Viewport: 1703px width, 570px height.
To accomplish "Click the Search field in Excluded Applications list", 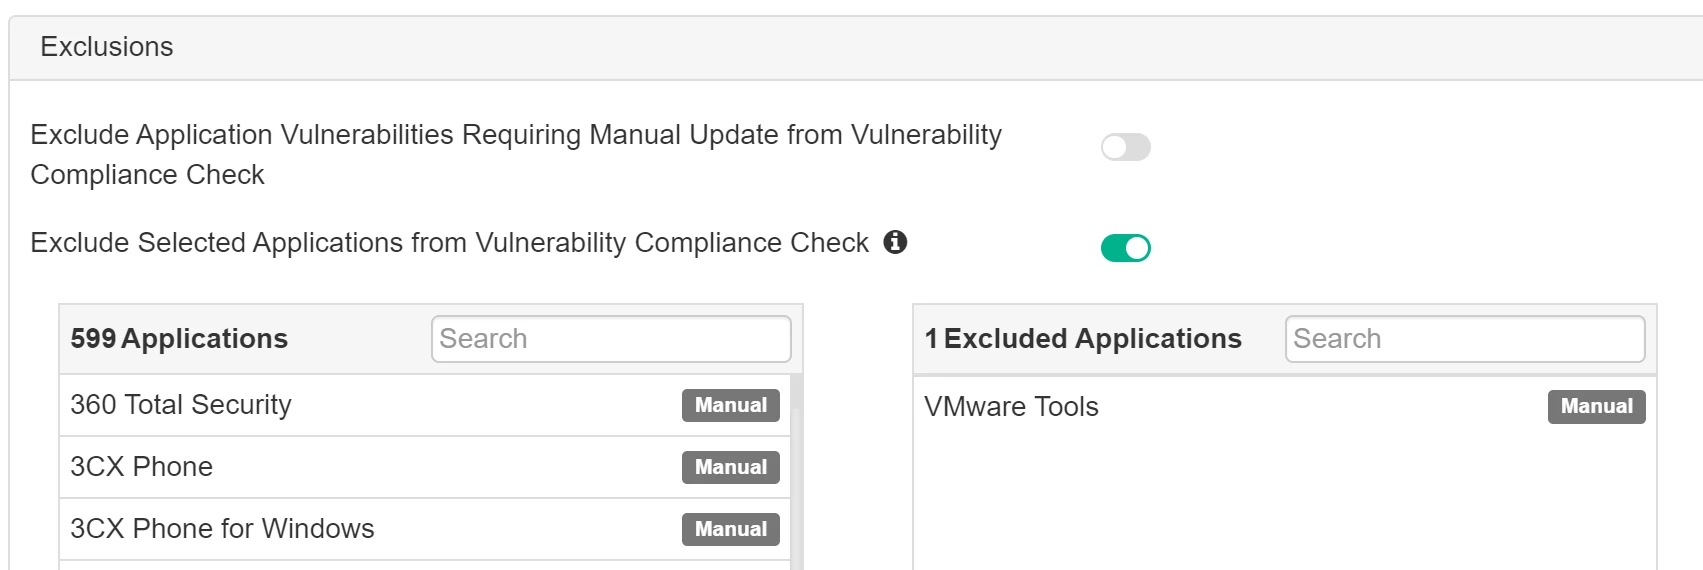I will click(x=1465, y=339).
